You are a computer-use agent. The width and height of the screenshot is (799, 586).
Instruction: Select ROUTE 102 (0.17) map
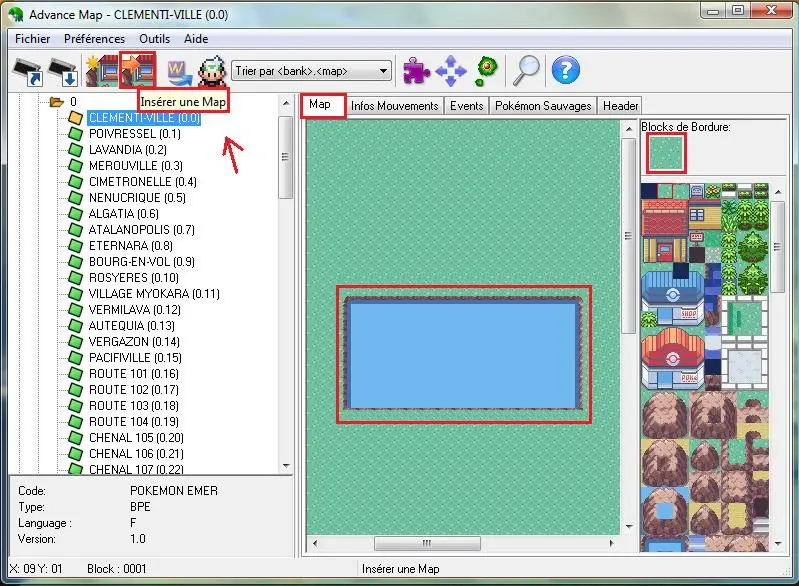tap(134, 390)
